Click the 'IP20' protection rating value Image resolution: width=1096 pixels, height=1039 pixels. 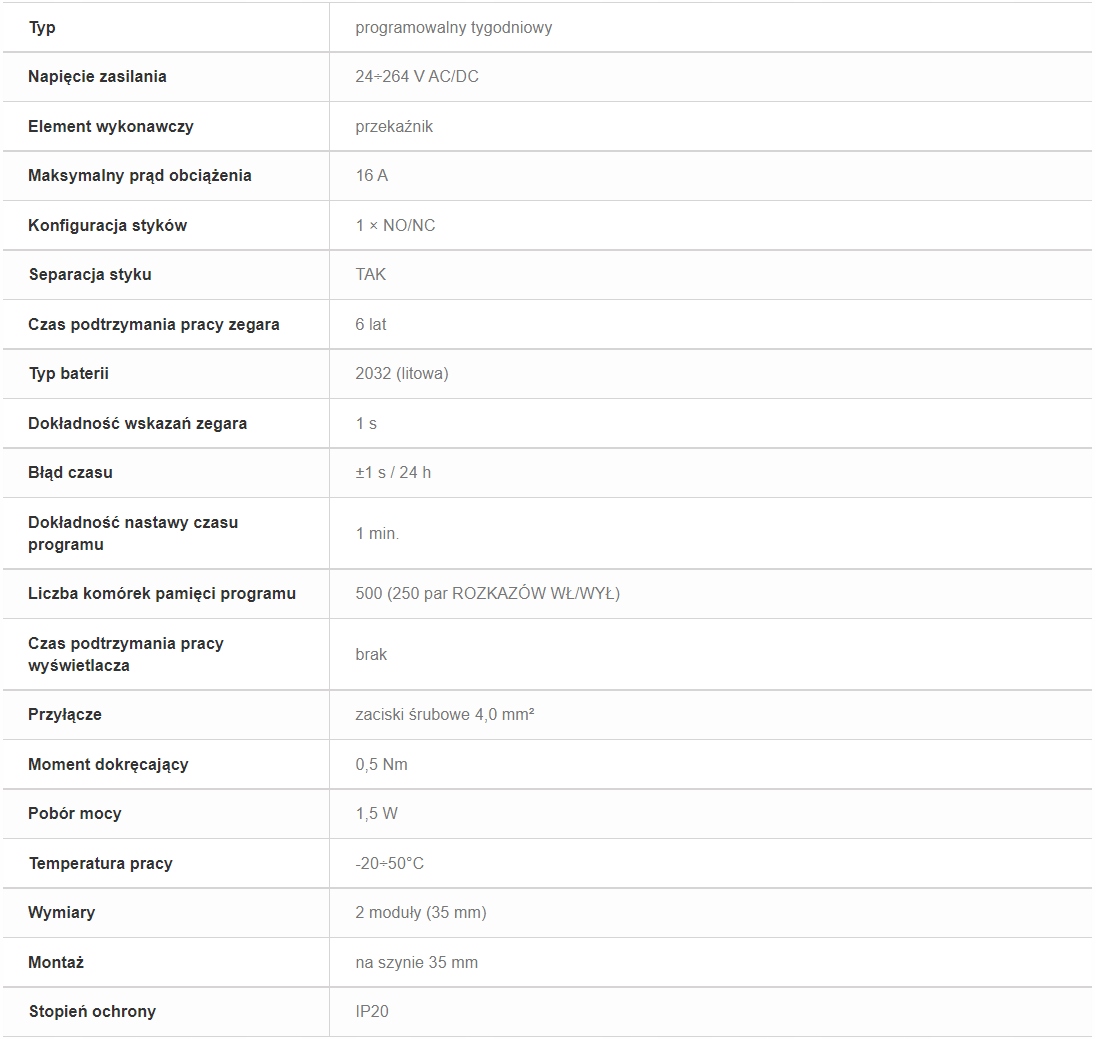tap(372, 1011)
